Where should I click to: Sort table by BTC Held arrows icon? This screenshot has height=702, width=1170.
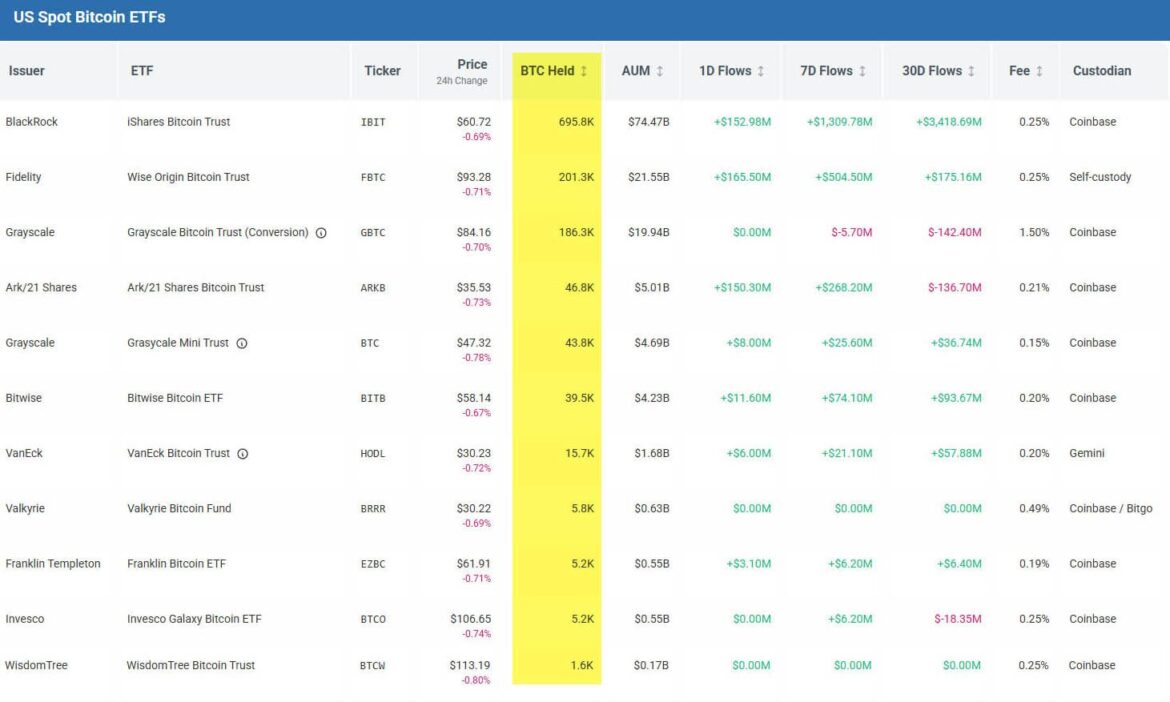click(x=584, y=71)
